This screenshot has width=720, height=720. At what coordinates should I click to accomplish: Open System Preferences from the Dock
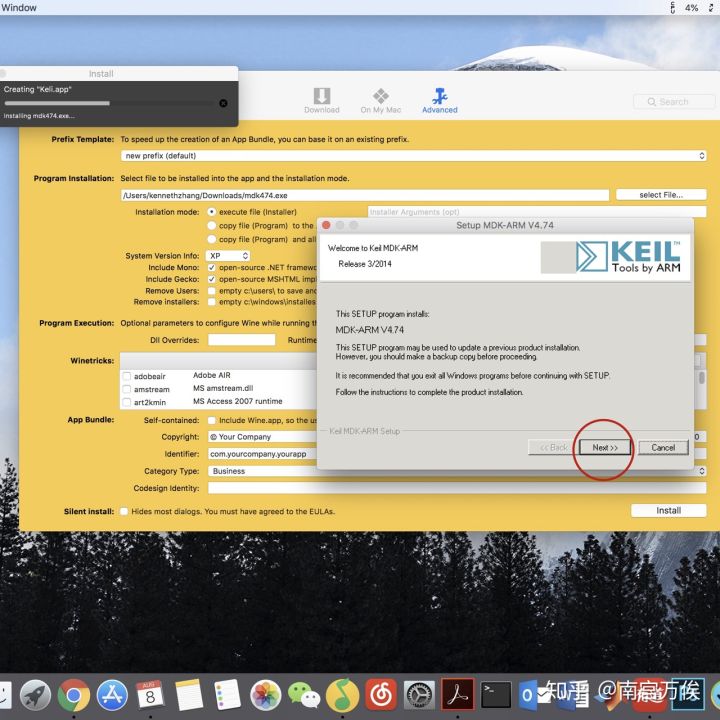[x=419, y=695]
